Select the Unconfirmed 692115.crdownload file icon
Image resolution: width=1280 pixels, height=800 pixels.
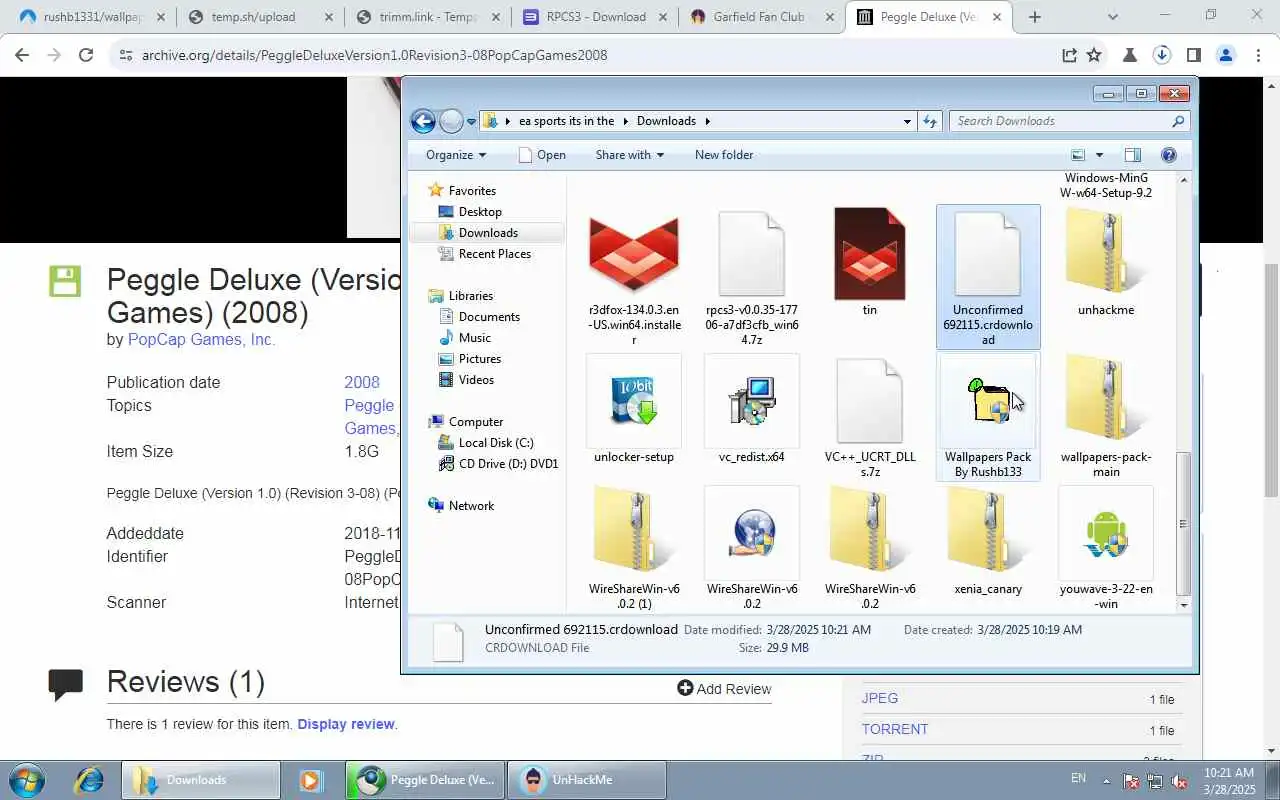[x=988, y=254]
